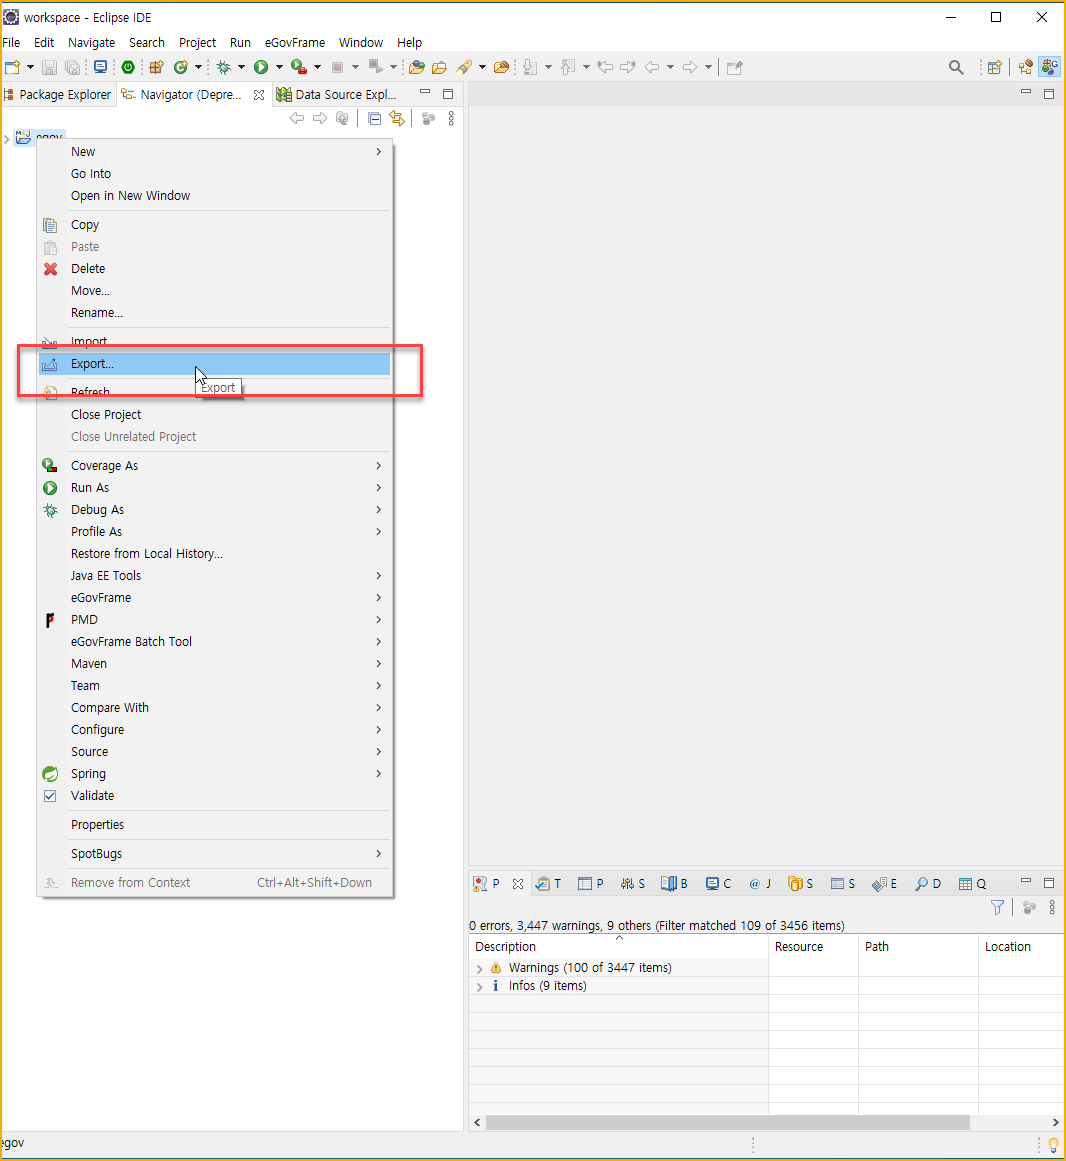Click the new package toolbar icon
This screenshot has width=1066, height=1161.
coord(155,67)
